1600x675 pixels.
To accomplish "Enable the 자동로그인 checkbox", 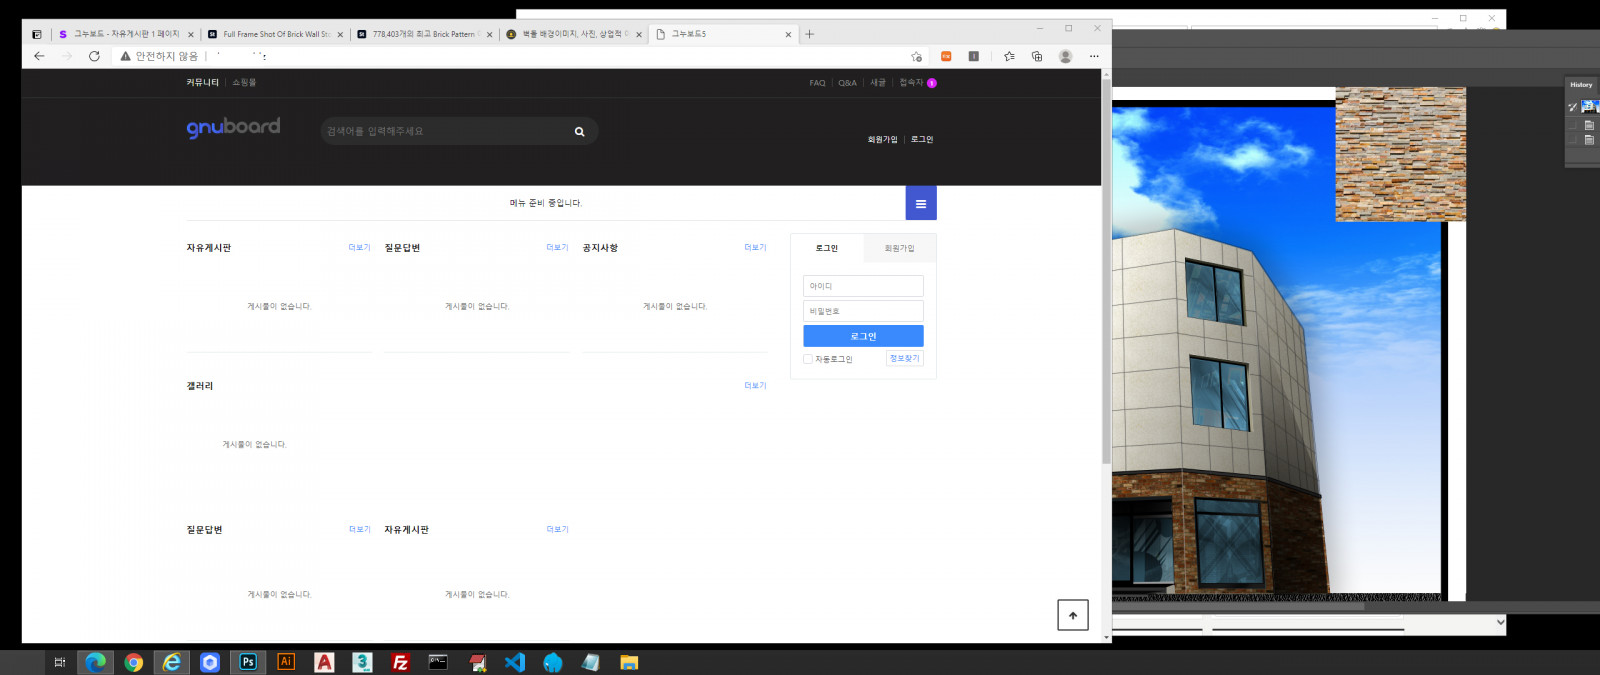I will (808, 359).
